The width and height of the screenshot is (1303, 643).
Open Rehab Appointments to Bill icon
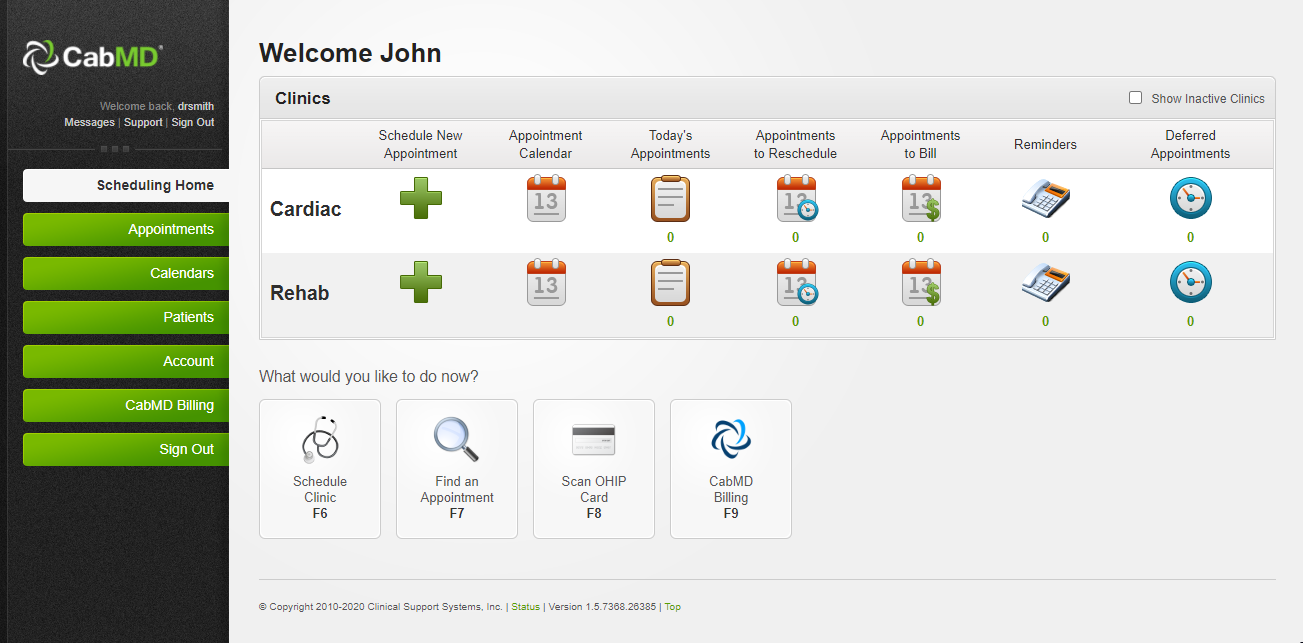point(920,282)
